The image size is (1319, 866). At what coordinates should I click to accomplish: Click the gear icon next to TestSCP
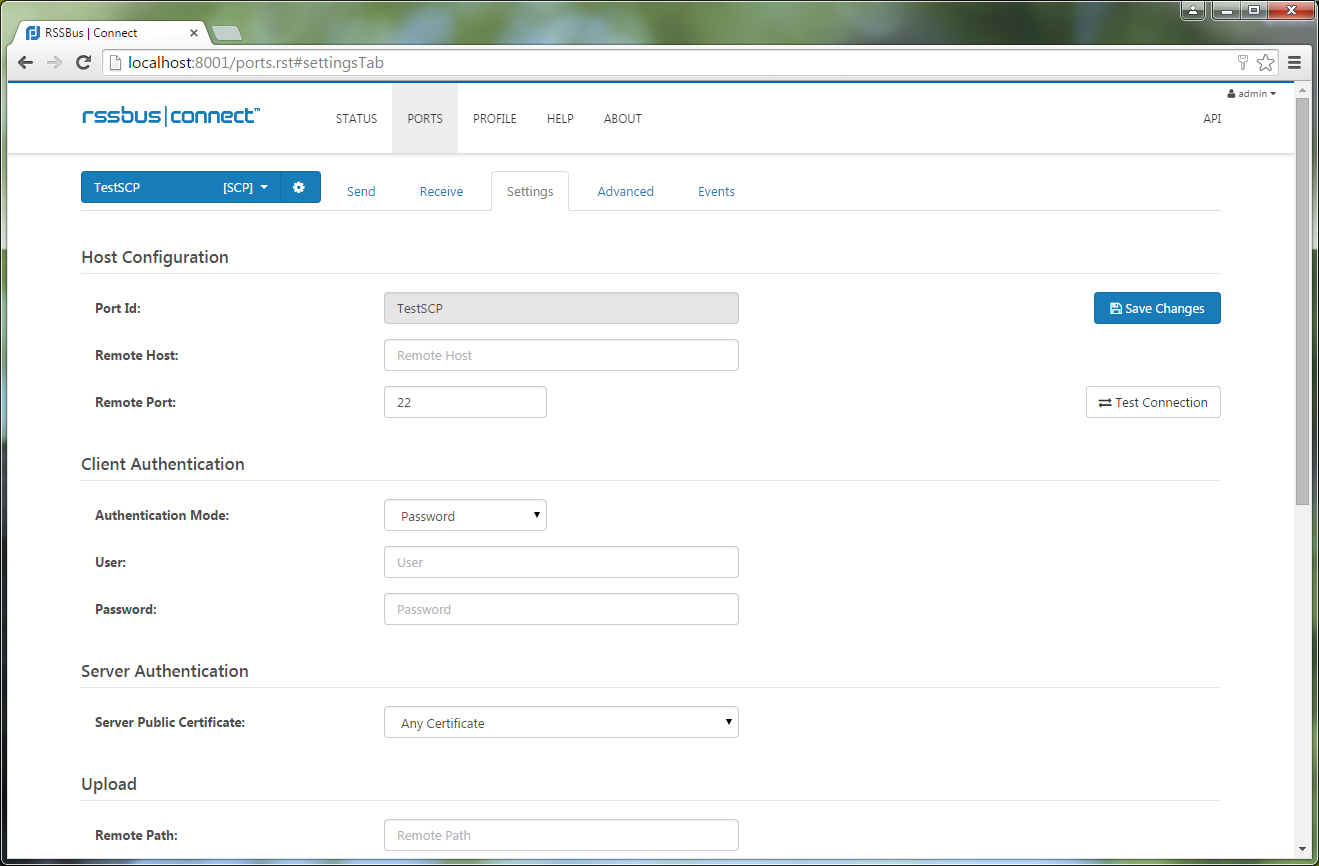tap(299, 188)
